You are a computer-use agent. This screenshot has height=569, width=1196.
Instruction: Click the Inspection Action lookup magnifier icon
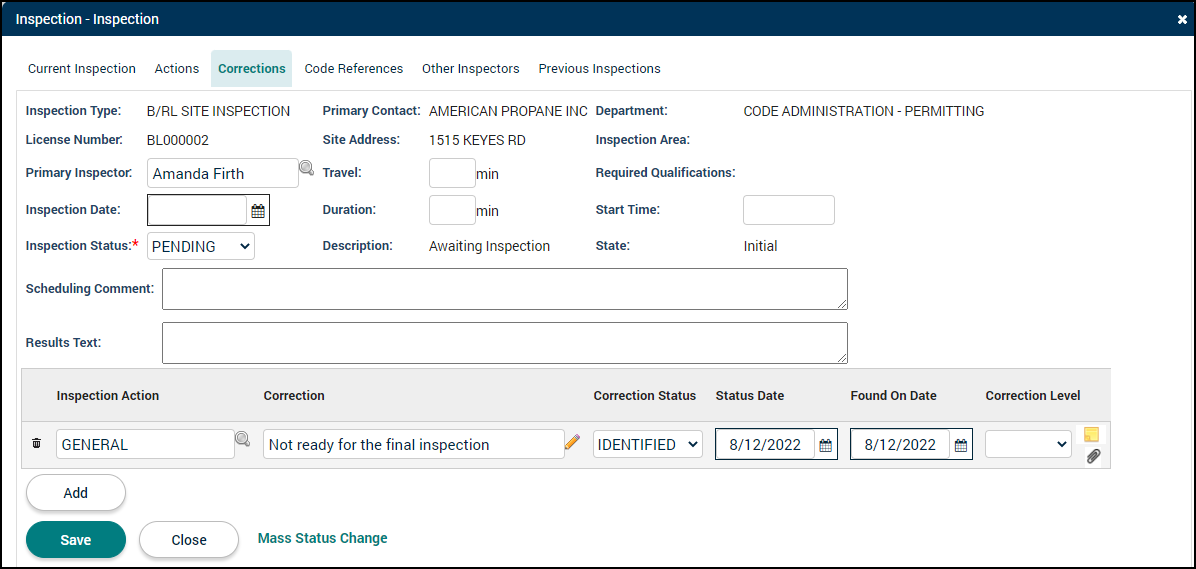point(243,439)
